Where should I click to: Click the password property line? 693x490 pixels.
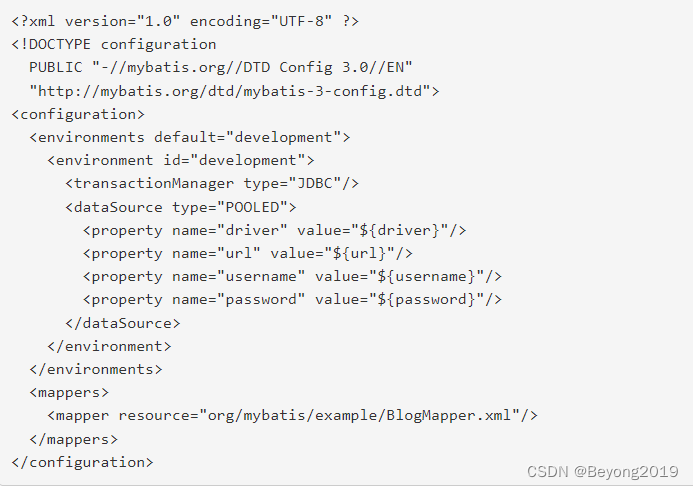click(x=292, y=299)
